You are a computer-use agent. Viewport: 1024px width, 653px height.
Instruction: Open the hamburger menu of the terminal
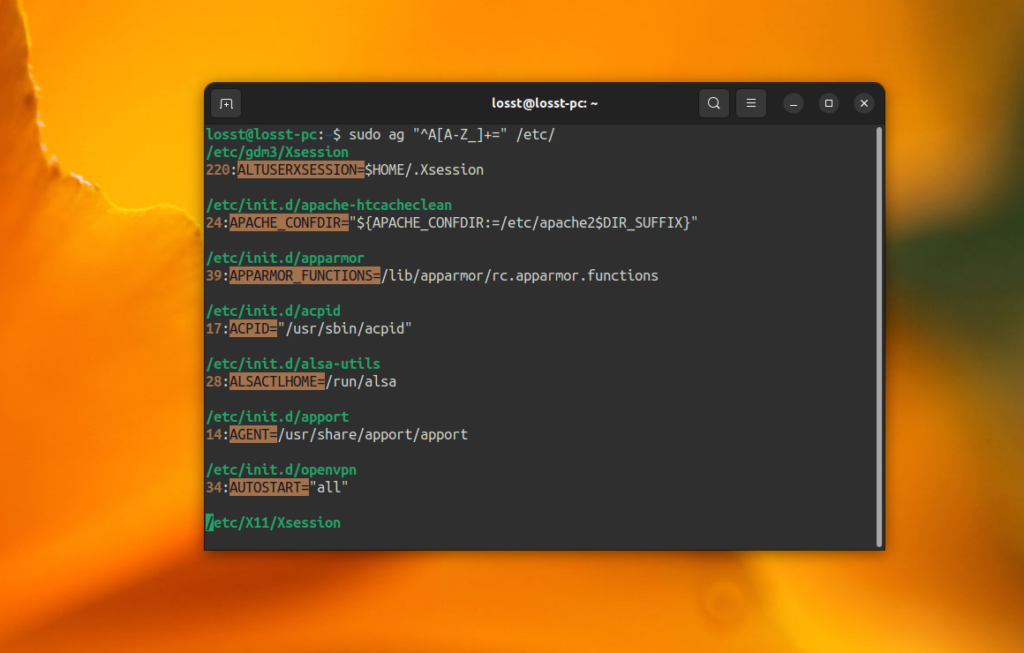(x=749, y=103)
